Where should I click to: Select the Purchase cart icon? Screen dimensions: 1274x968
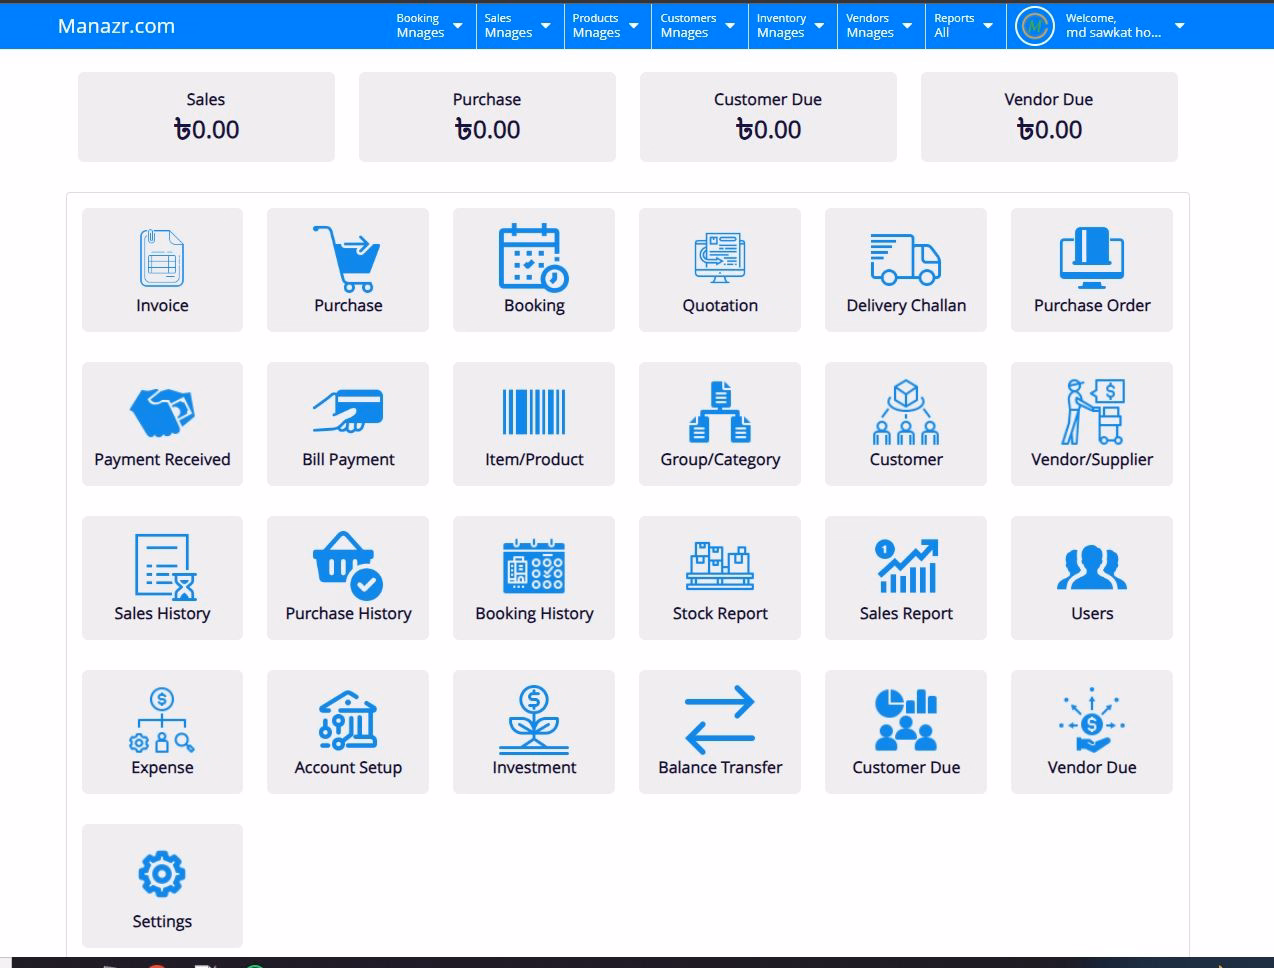(347, 260)
